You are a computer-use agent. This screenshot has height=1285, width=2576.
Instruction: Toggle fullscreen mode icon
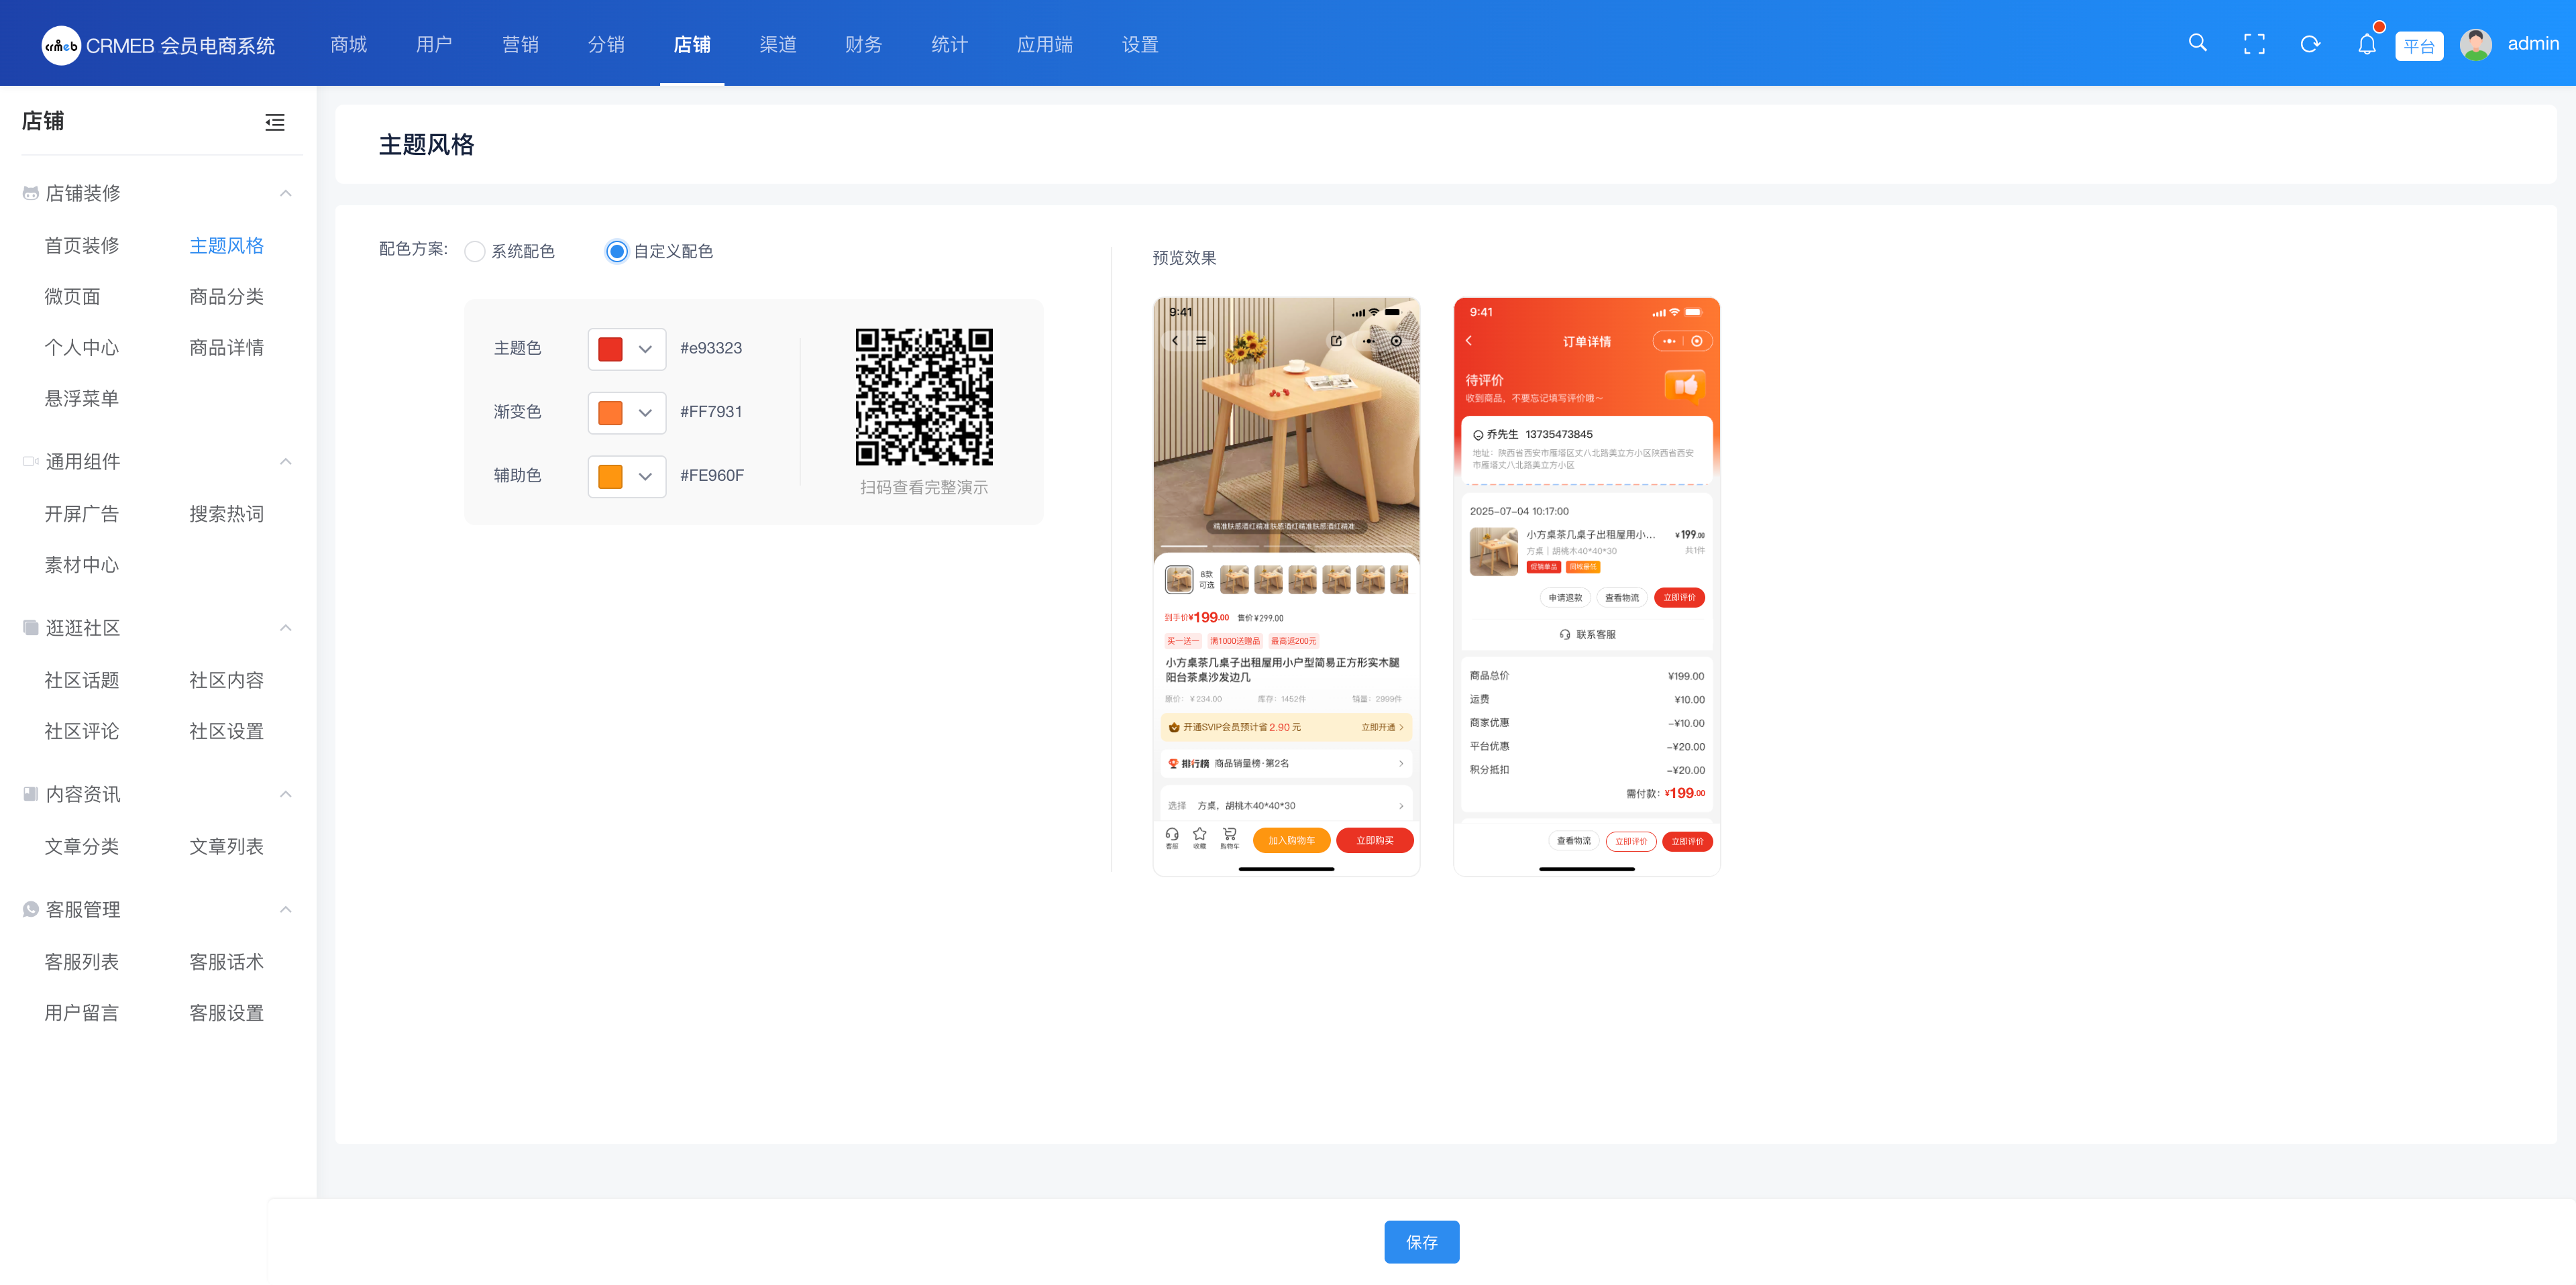click(2254, 44)
